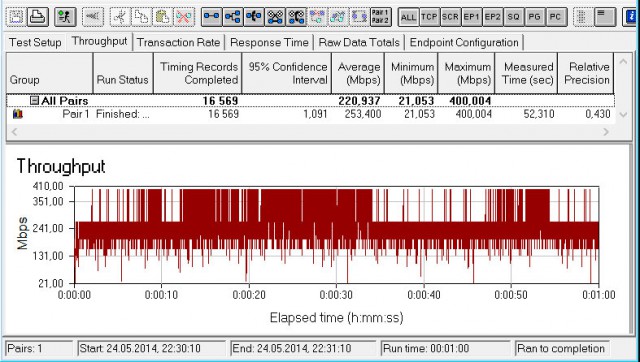Open the Response Time tab
Viewport: 640px width, 362px height.
coord(269,42)
